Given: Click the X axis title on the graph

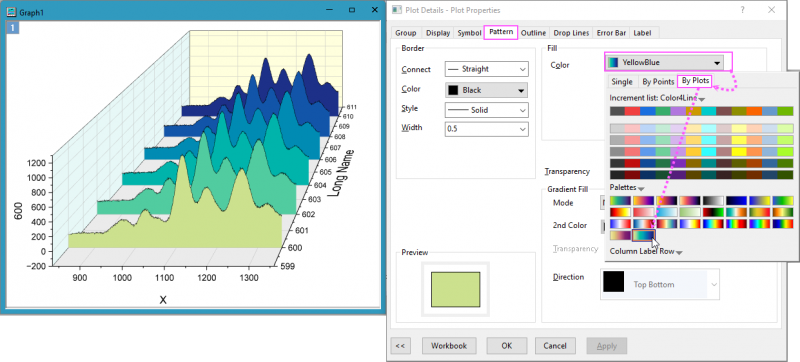Looking at the screenshot, I should click(x=163, y=300).
